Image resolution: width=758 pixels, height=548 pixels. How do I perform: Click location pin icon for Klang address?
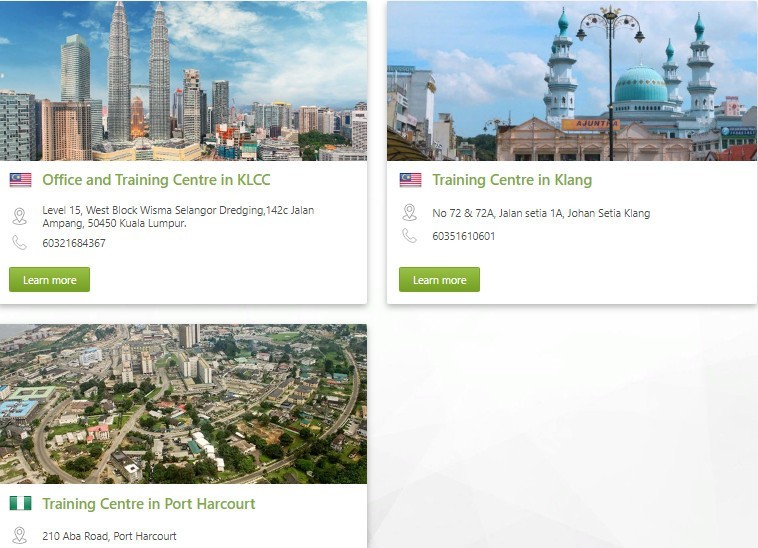coord(409,213)
